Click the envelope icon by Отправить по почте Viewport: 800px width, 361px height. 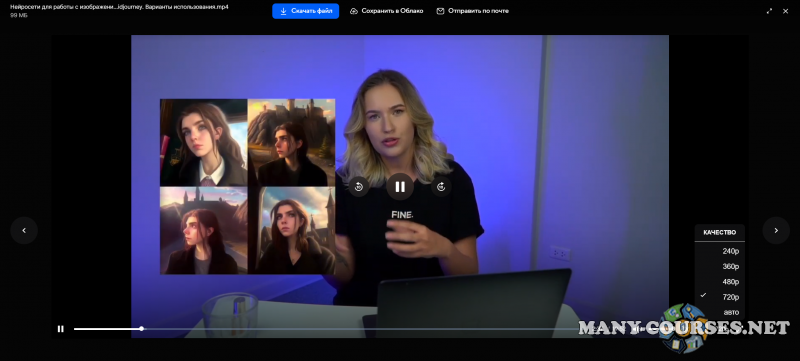tap(440, 11)
